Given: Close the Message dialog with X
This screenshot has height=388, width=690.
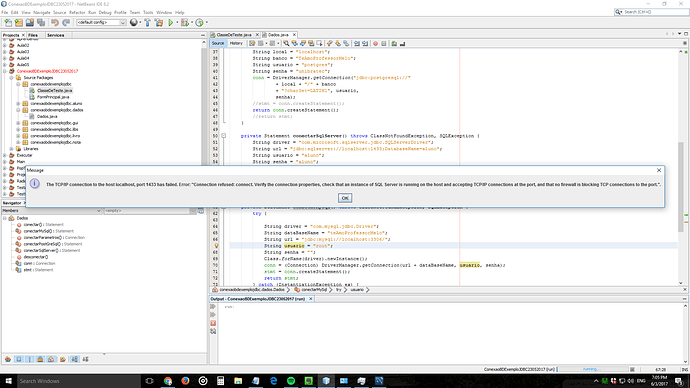Looking at the screenshot, I should coord(659,170).
